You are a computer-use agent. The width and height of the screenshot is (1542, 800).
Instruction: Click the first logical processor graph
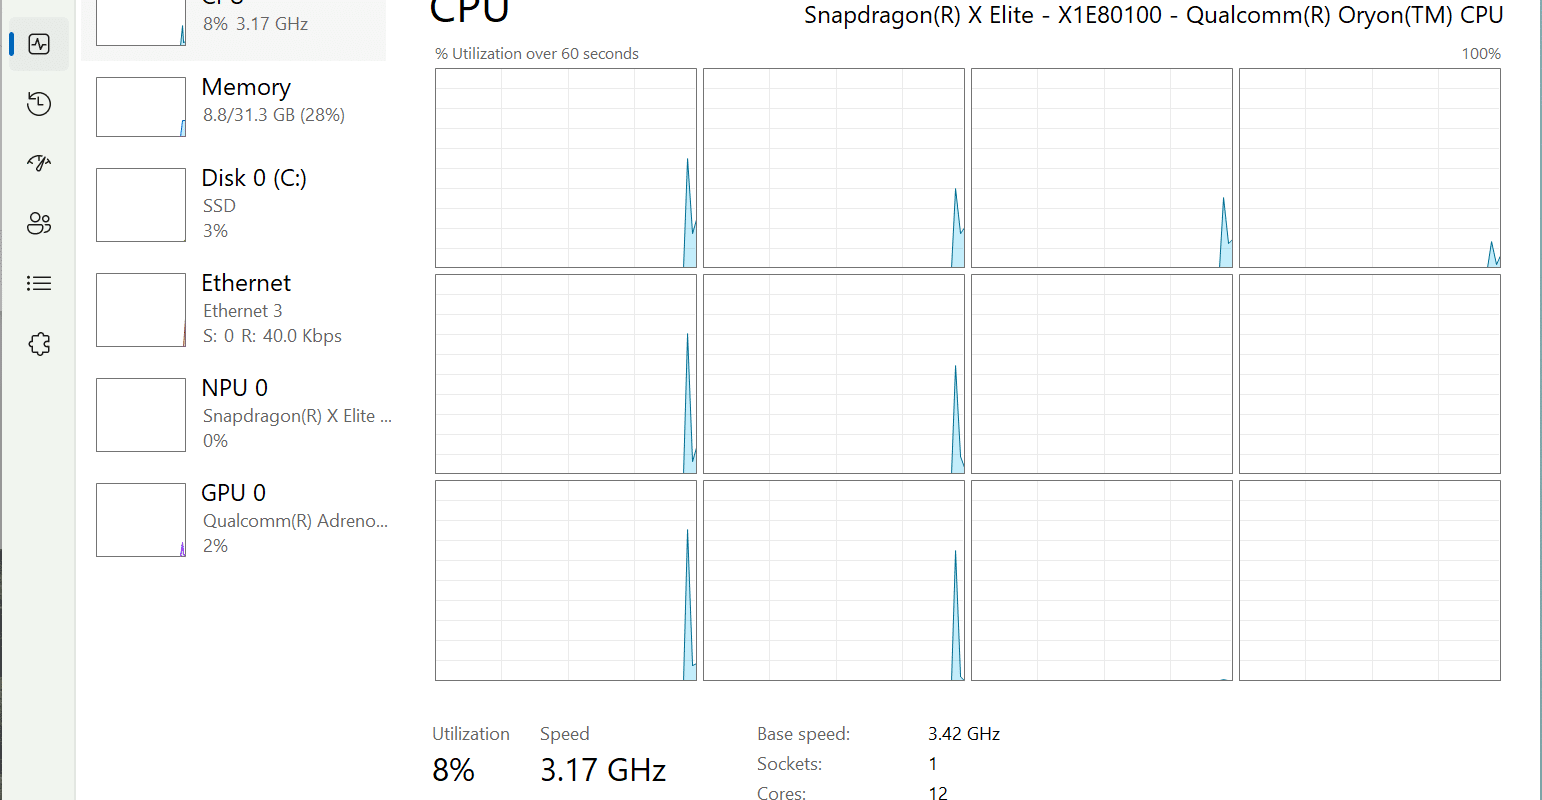point(566,168)
